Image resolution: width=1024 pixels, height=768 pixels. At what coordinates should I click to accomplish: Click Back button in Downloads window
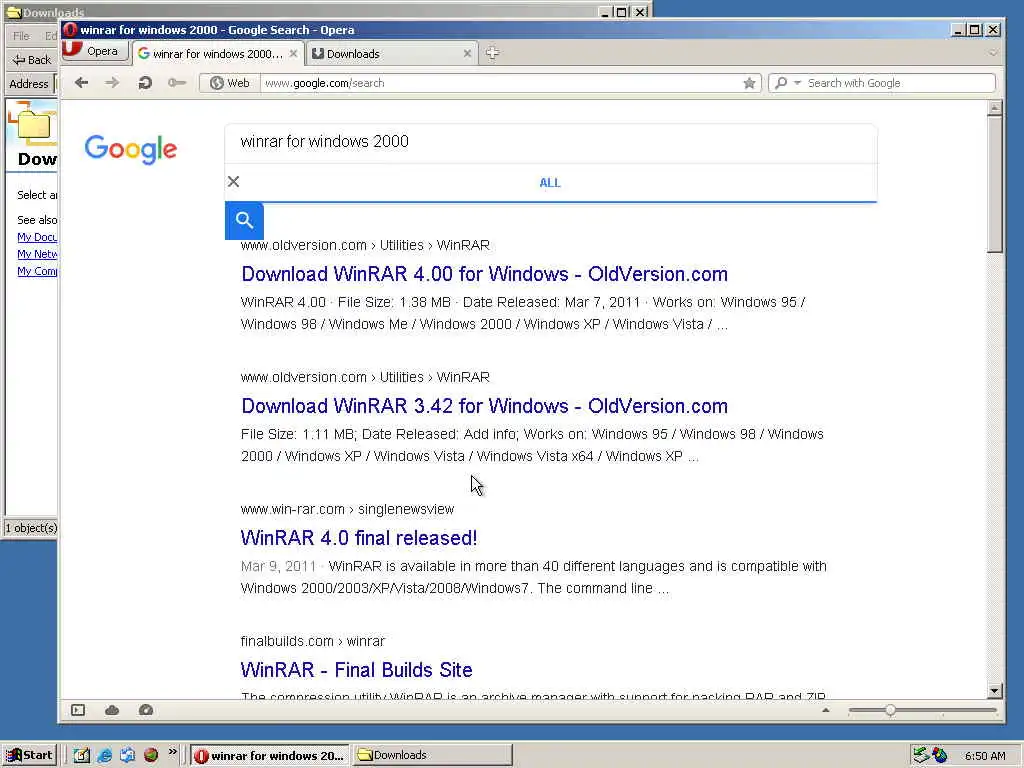[x=32, y=59]
